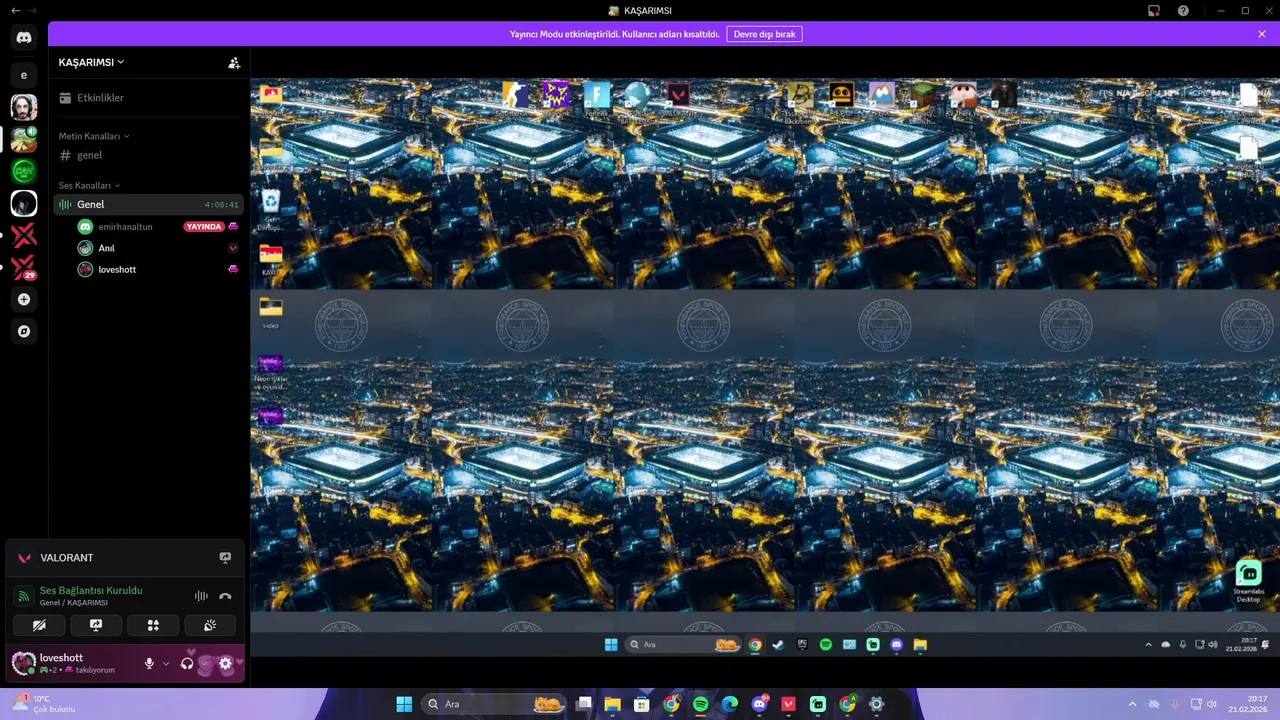
Task: Dismiss the Streamer Mode purple banner
Action: click(1262, 34)
